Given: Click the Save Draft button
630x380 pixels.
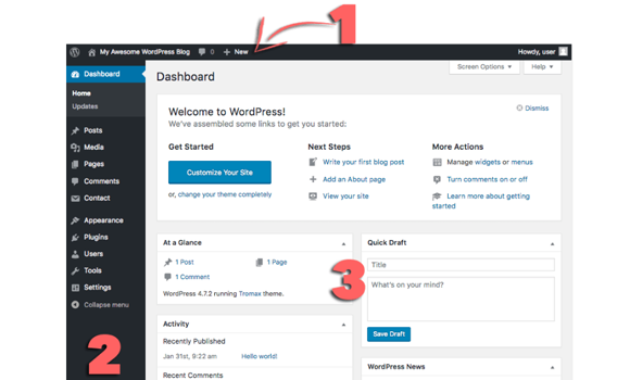Looking at the screenshot, I should click(x=389, y=334).
